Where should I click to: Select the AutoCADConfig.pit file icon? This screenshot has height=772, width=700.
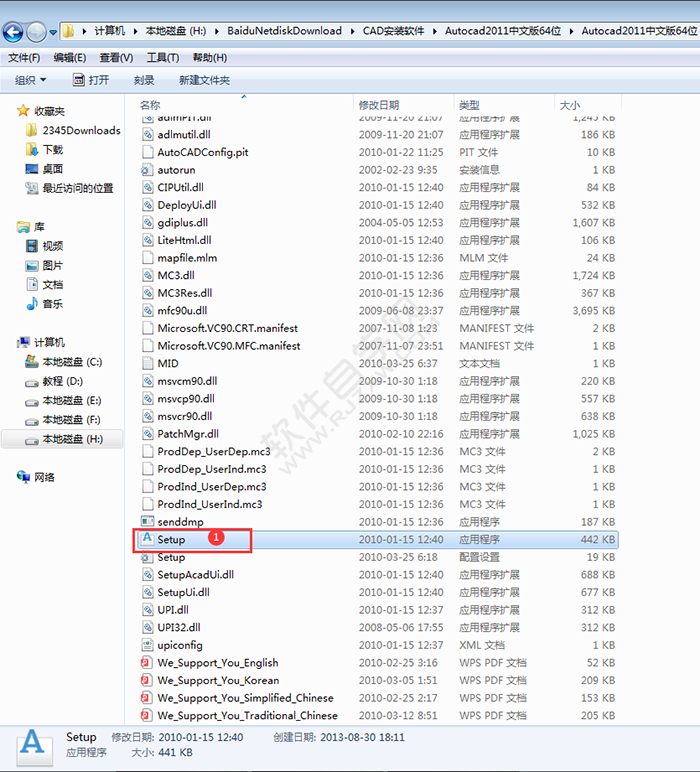(x=147, y=152)
